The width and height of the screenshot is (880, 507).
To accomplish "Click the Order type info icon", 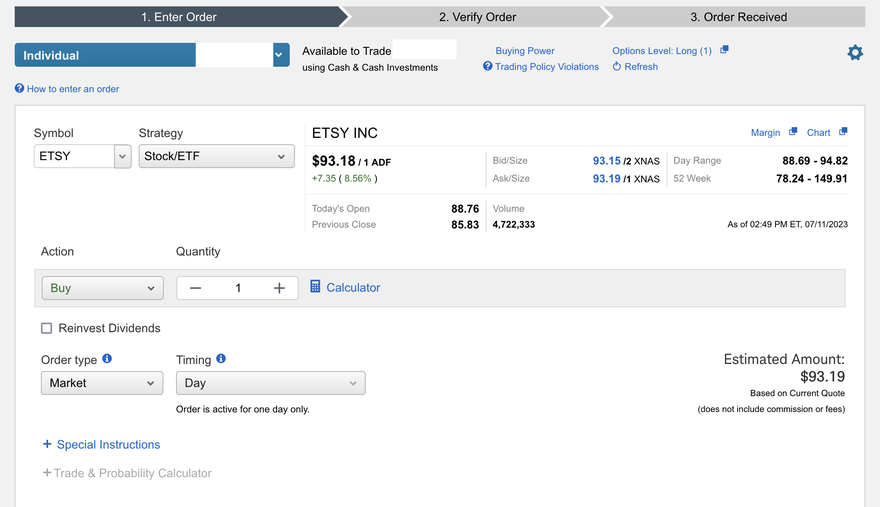I will (107, 358).
